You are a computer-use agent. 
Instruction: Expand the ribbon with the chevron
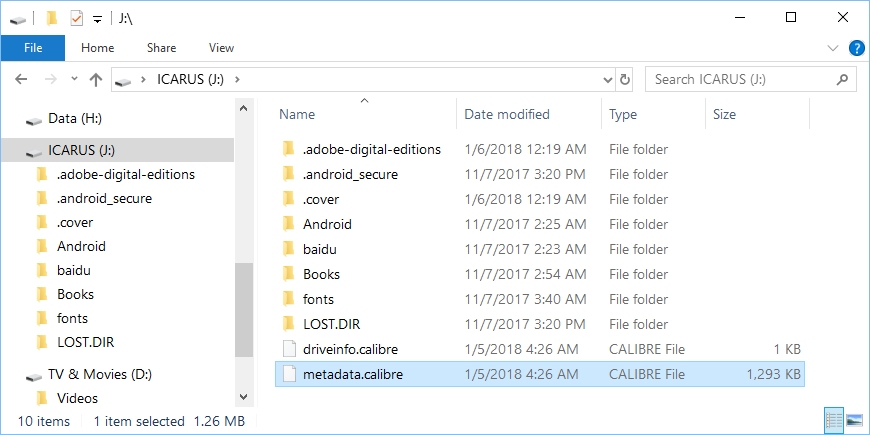[x=833, y=48]
